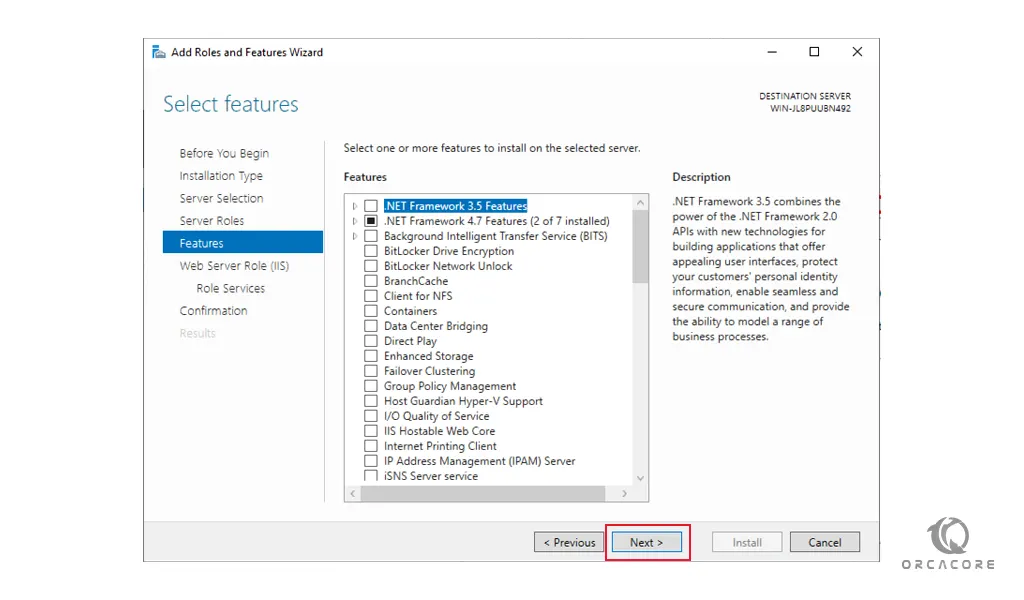Enable the BitLocker Network Unlock checkbox
Screen dimensions: 1024x600
click(x=370, y=266)
